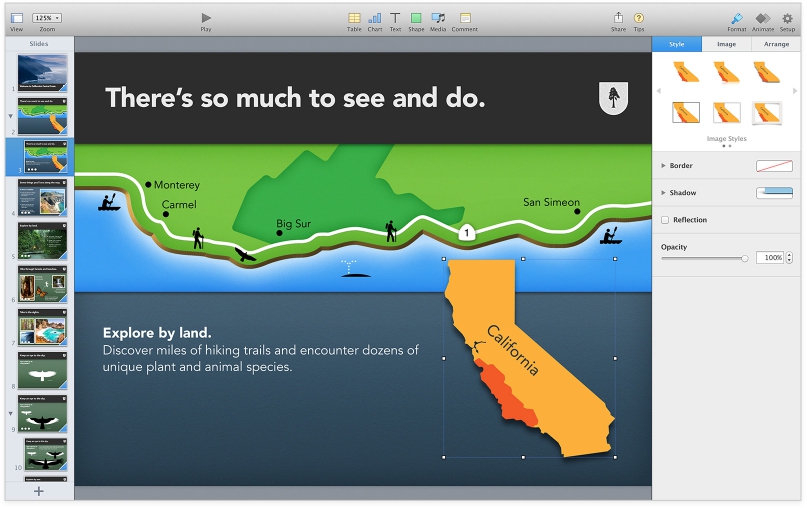Expand the Shadow disclosure triangle

663,193
